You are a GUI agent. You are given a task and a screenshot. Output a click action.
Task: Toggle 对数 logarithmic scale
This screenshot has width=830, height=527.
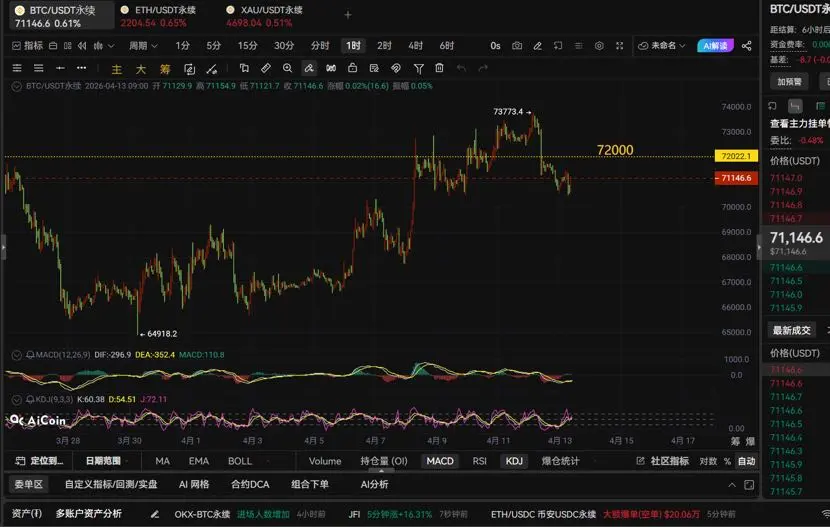[x=708, y=461]
